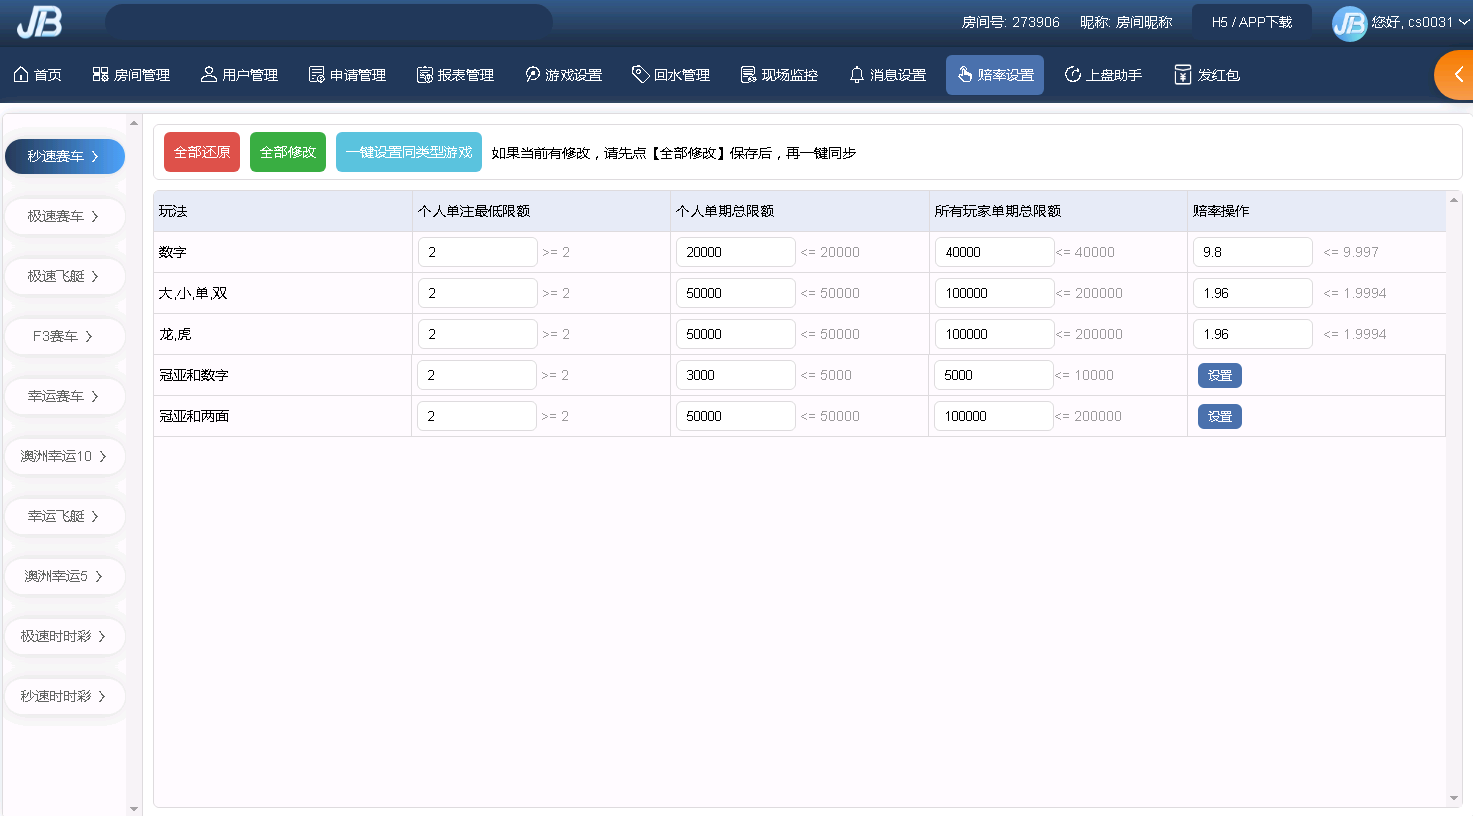Select 极速赛车 in the sidebar

[x=64, y=216]
